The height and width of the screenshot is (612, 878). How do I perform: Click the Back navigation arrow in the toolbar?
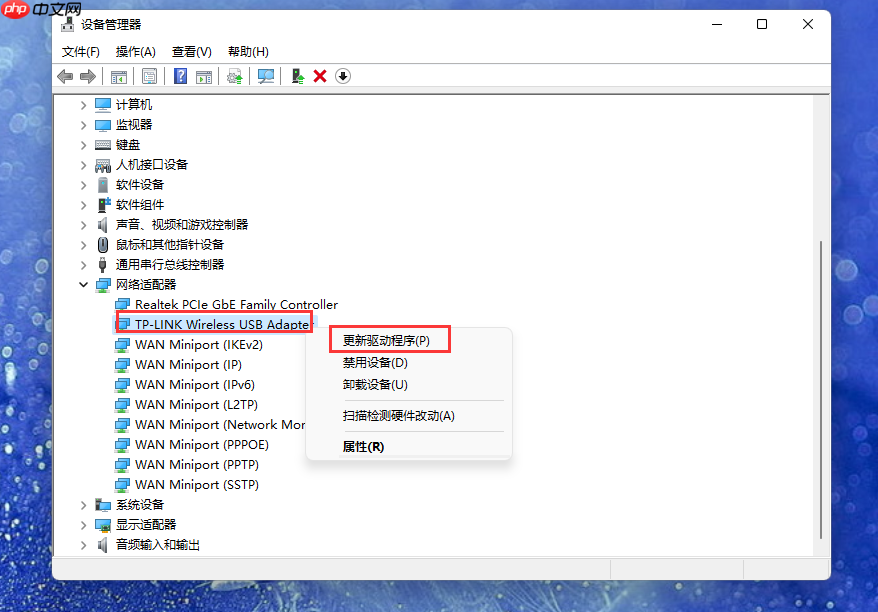point(64,75)
